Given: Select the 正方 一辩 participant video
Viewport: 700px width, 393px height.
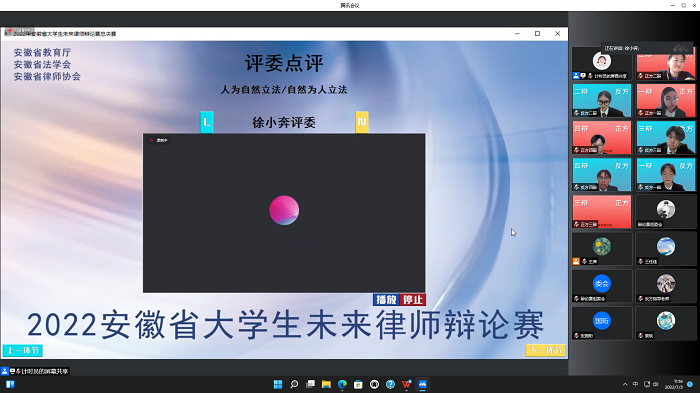Looking at the screenshot, I should tap(666, 100).
